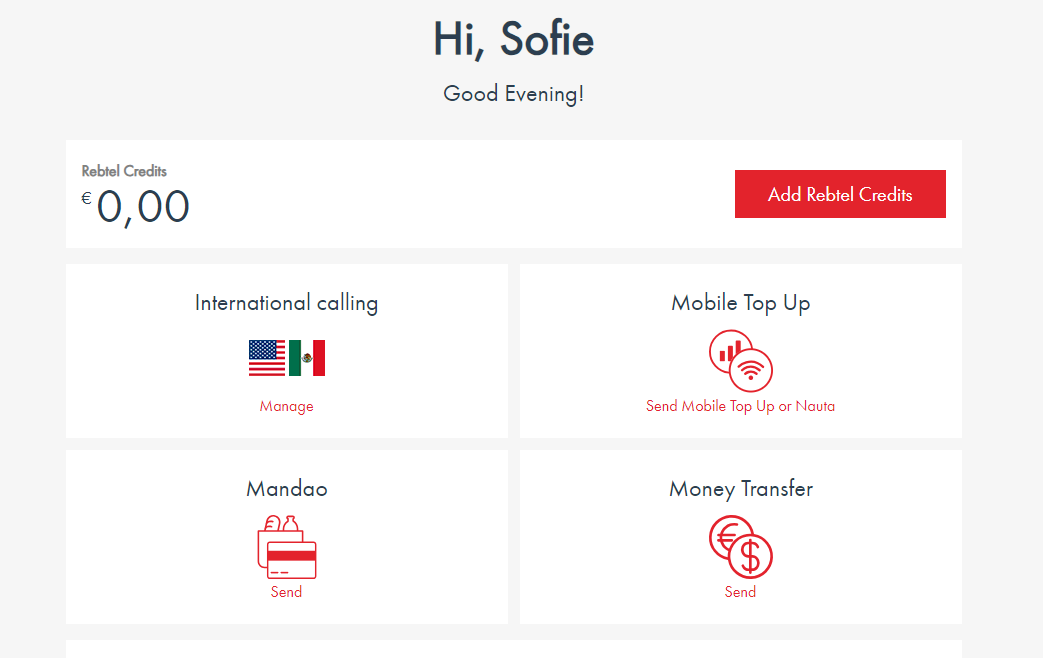The width and height of the screenshot is (1043, 658).
Task: Open the Mandao grocery and card icon
Action: 286,546
